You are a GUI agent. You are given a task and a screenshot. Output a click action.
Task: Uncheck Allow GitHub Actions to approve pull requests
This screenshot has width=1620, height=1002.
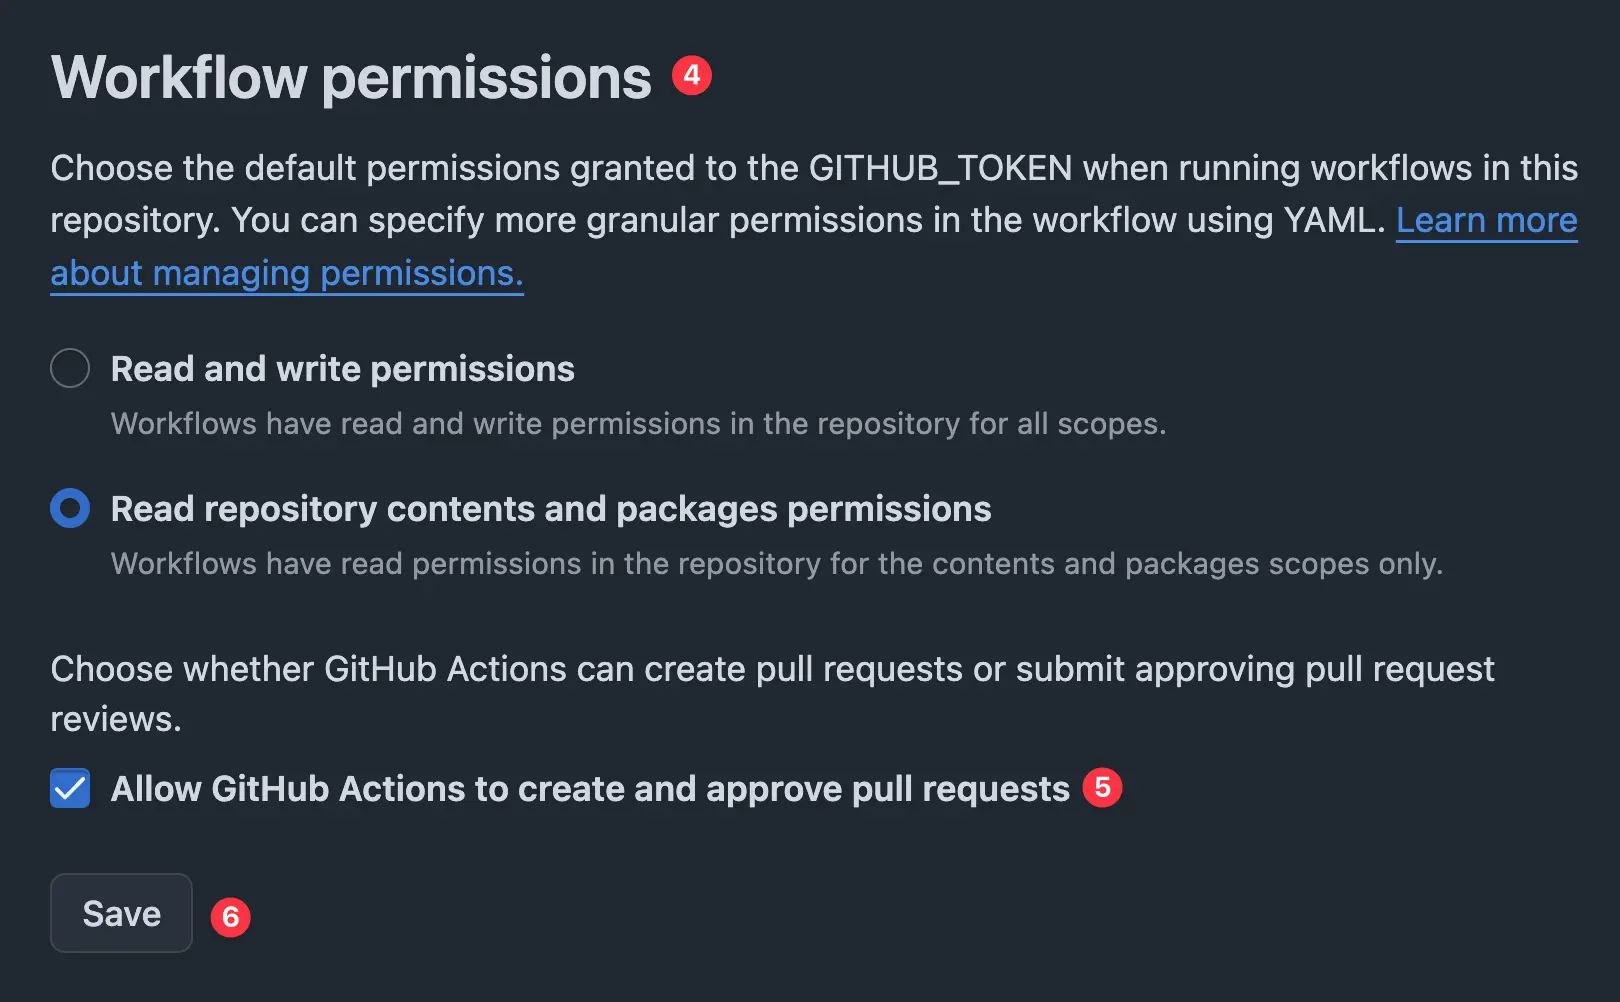70,788
